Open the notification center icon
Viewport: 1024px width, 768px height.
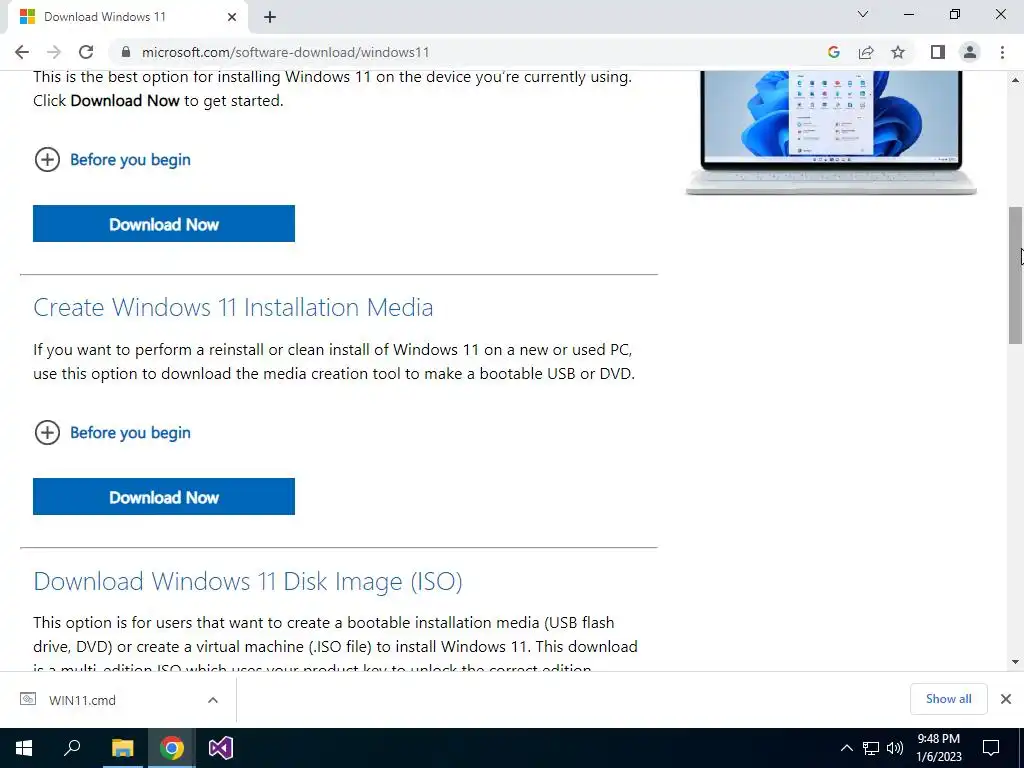tap(991, 748)
